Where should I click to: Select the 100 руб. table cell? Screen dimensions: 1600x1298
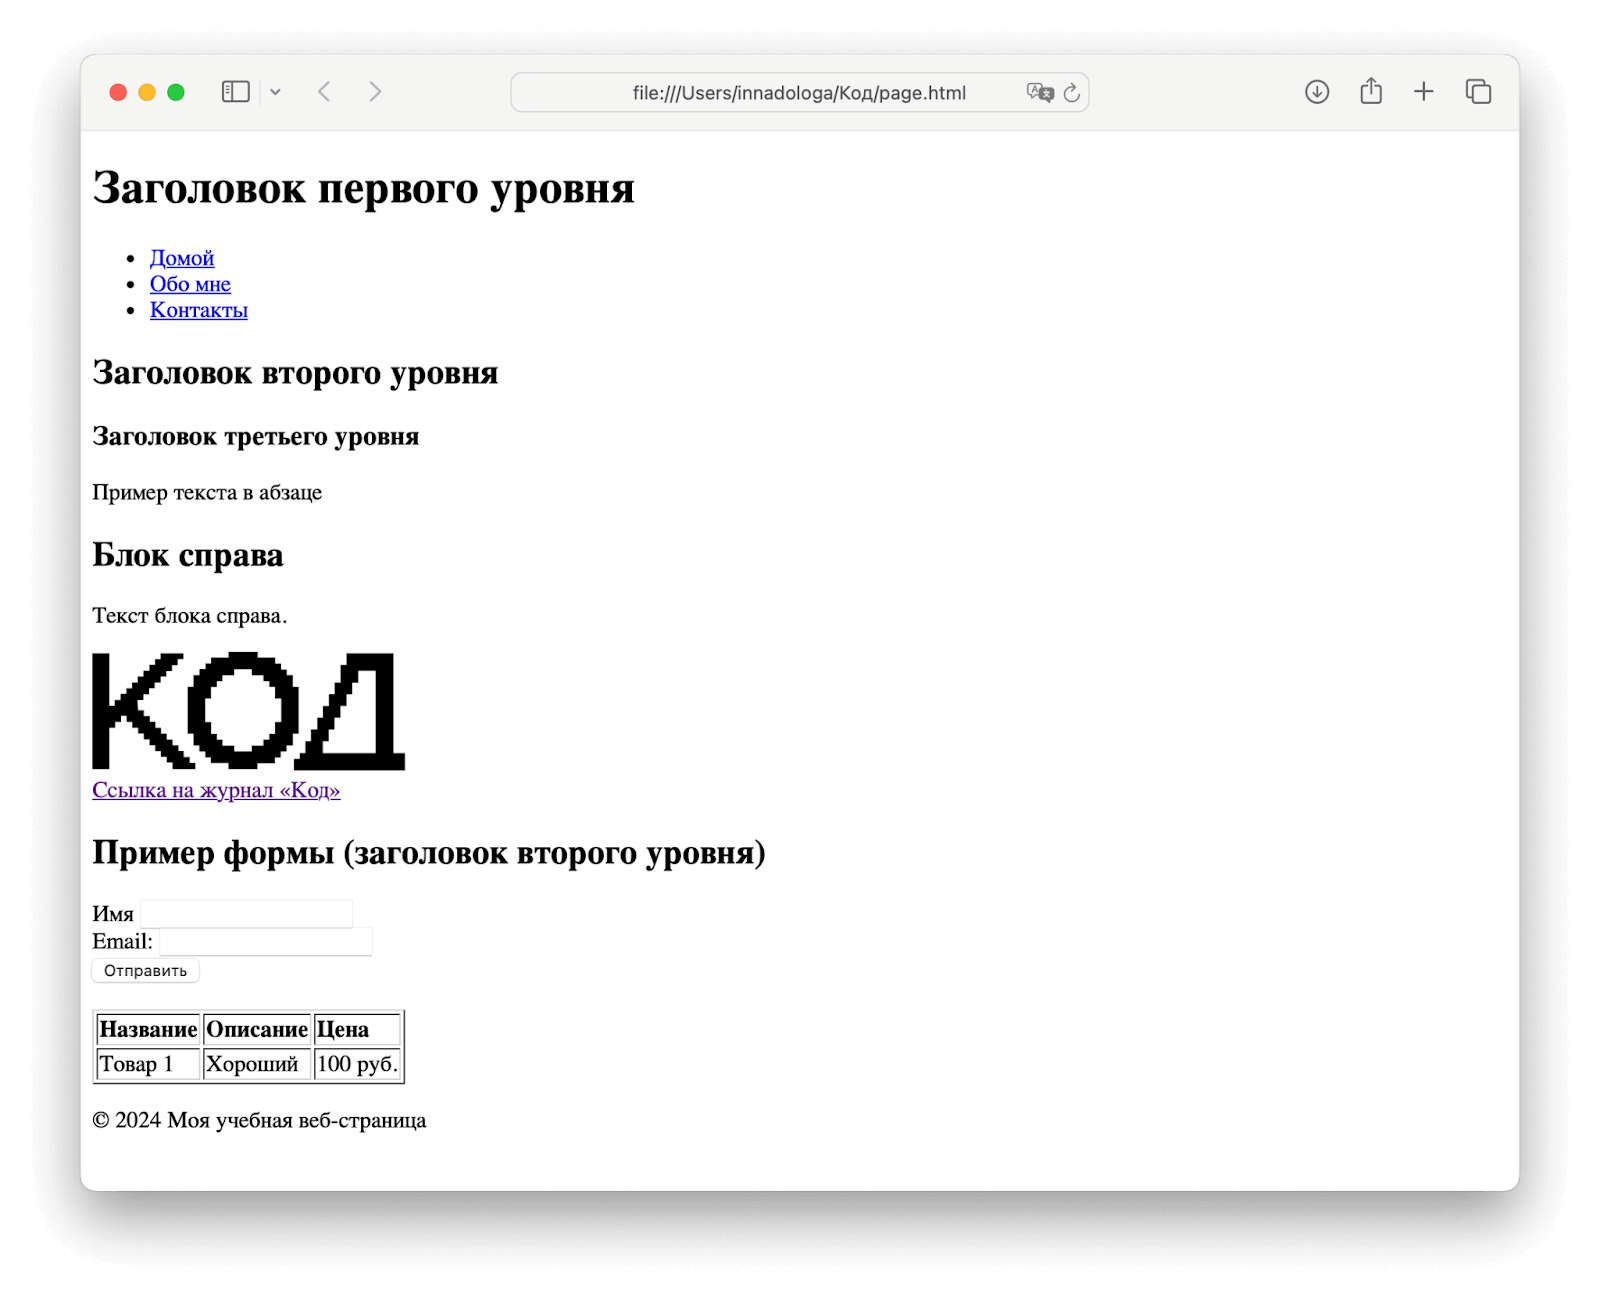tap(357, 1064)
